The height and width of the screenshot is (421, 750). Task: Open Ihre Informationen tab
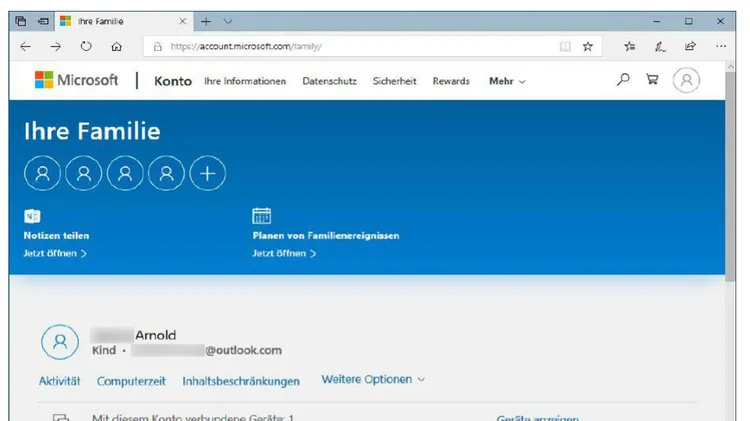pyautogui.click(x=245, y=81)
